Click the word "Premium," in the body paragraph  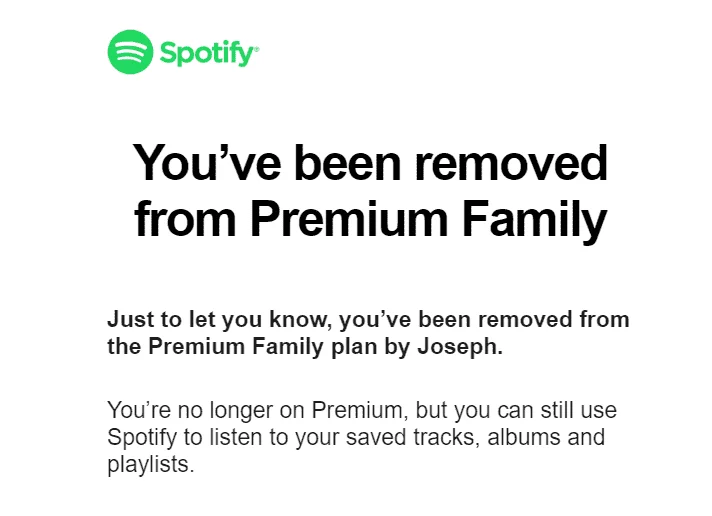pyautogui.click(x=357, y=410)
